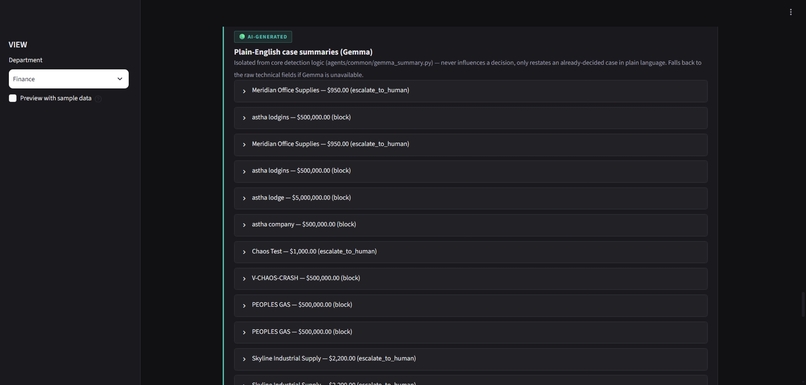Expand the first PEOPLES GAS block case
Screen dimensions: 806x385
tap(470, 305)
